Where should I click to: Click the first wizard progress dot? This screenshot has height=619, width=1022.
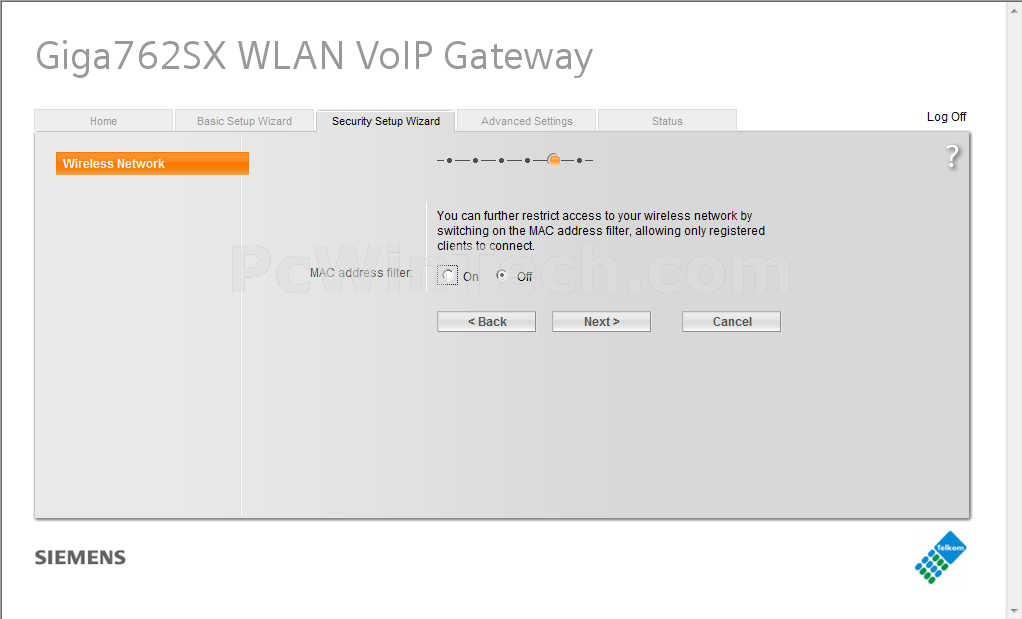(449, 160)
